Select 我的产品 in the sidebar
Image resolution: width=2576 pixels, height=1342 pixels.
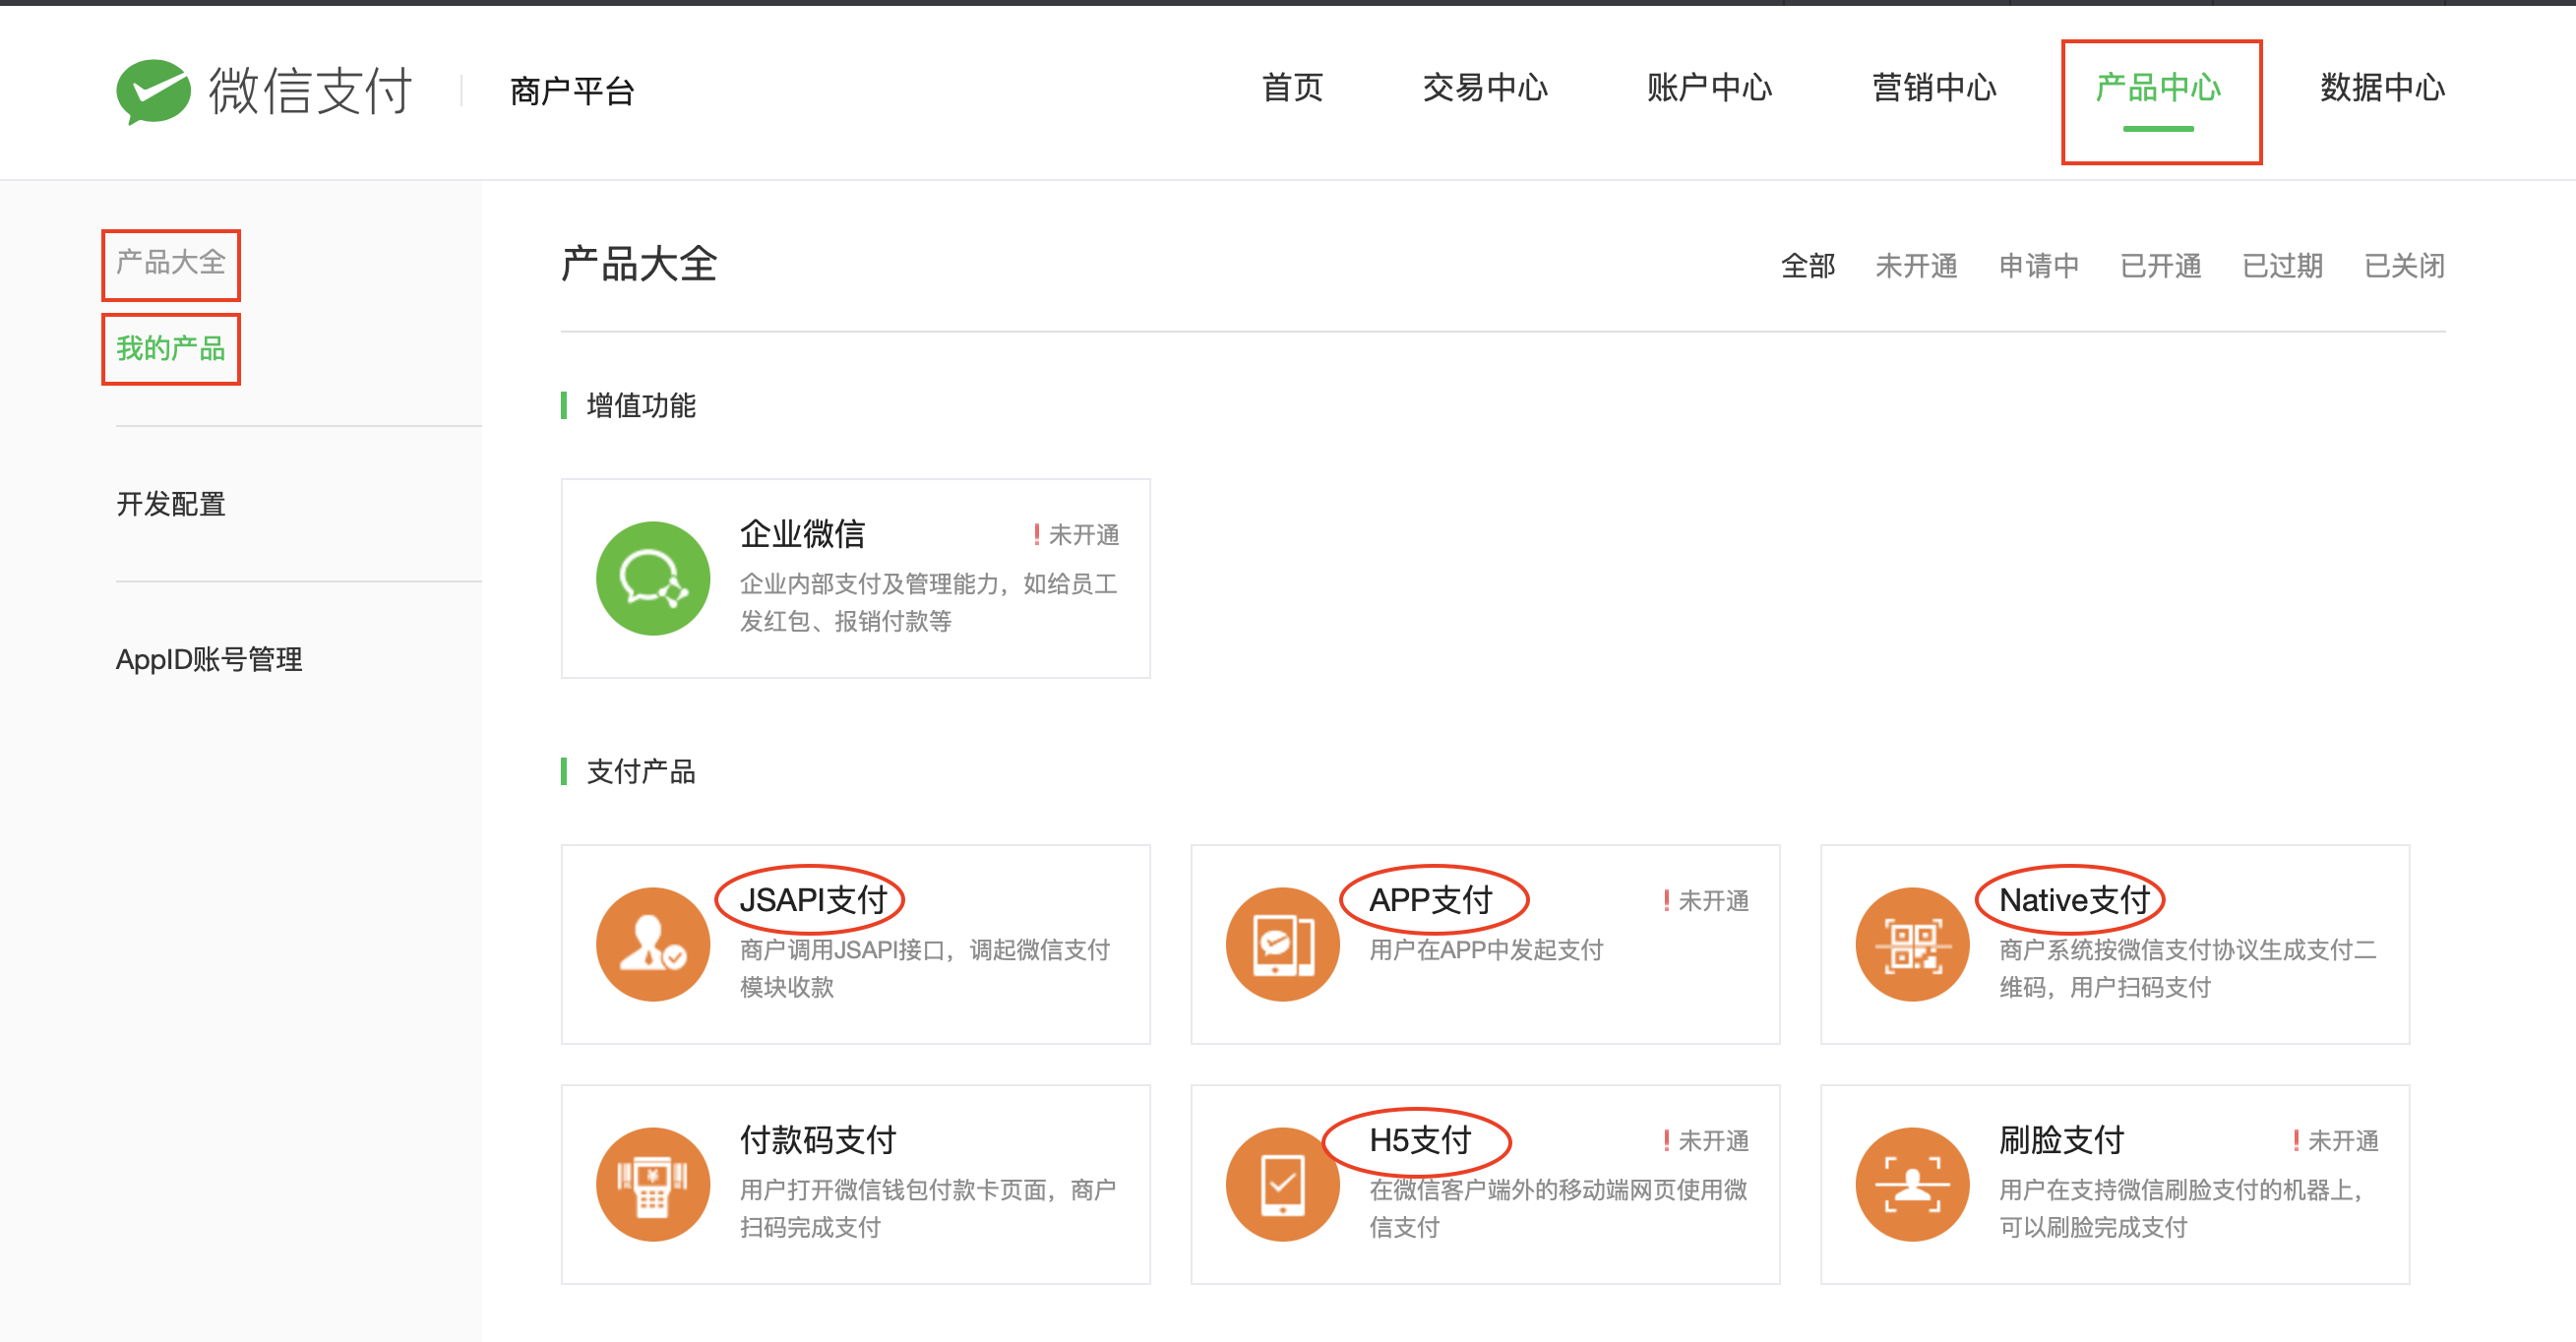[x=171, y=349]
